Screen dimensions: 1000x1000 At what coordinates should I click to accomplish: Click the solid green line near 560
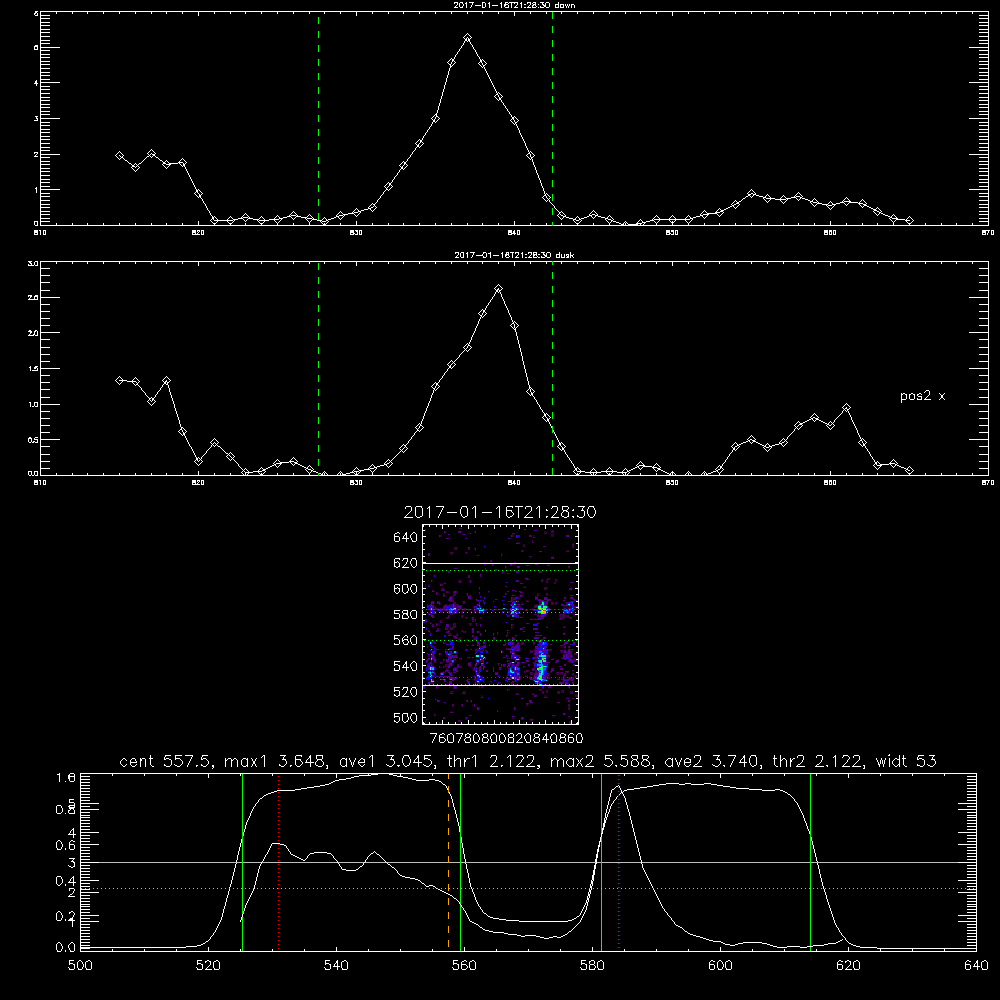coord(460,861)
